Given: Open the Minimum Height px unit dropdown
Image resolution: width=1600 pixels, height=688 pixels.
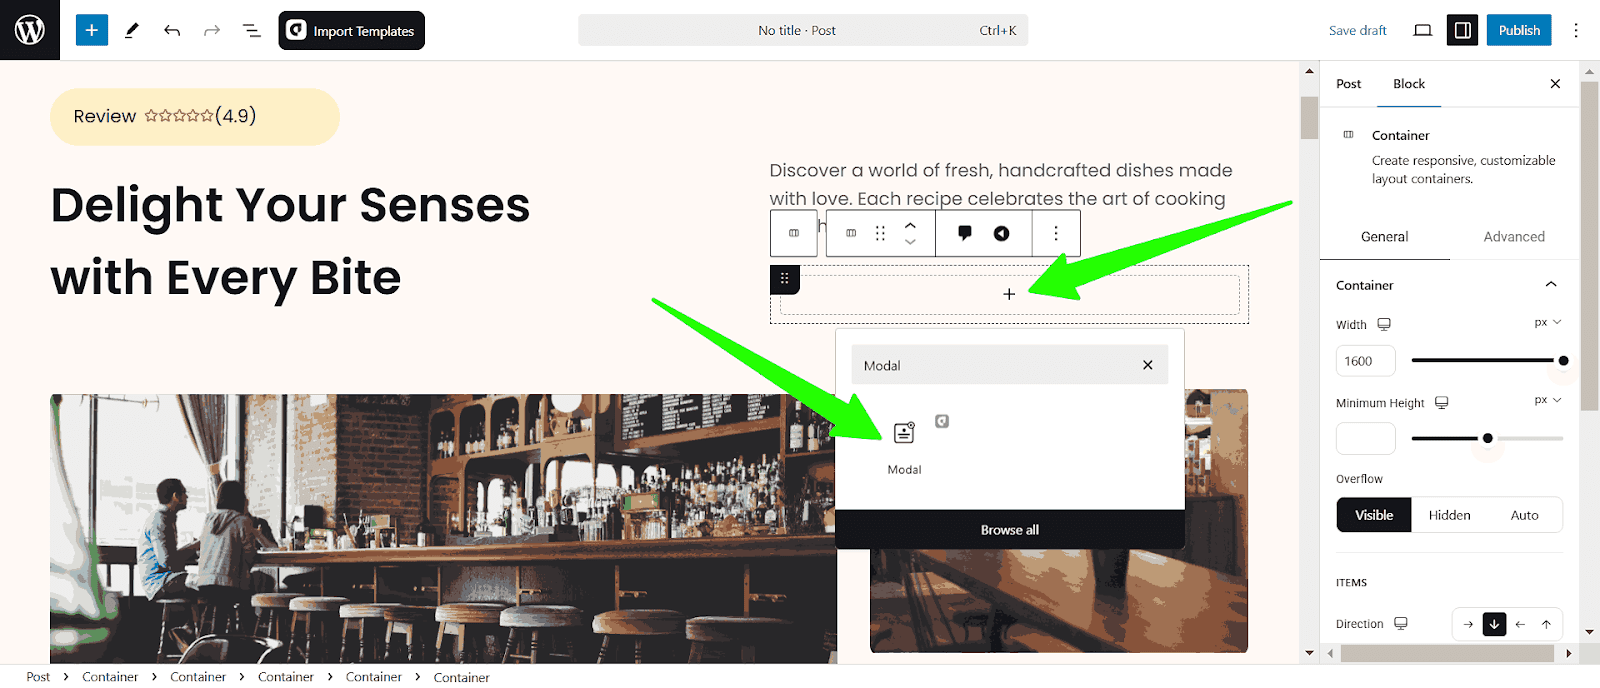Looking at the screenshot, I should (x=1548, y=400).
